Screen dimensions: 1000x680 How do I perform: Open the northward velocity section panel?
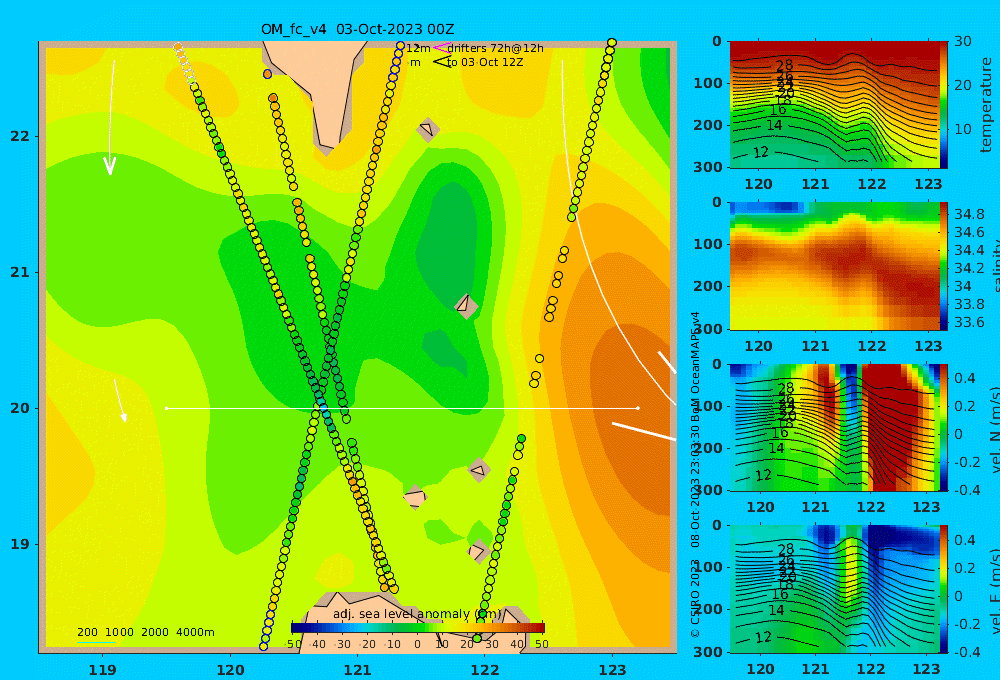(x=834, y=427)
